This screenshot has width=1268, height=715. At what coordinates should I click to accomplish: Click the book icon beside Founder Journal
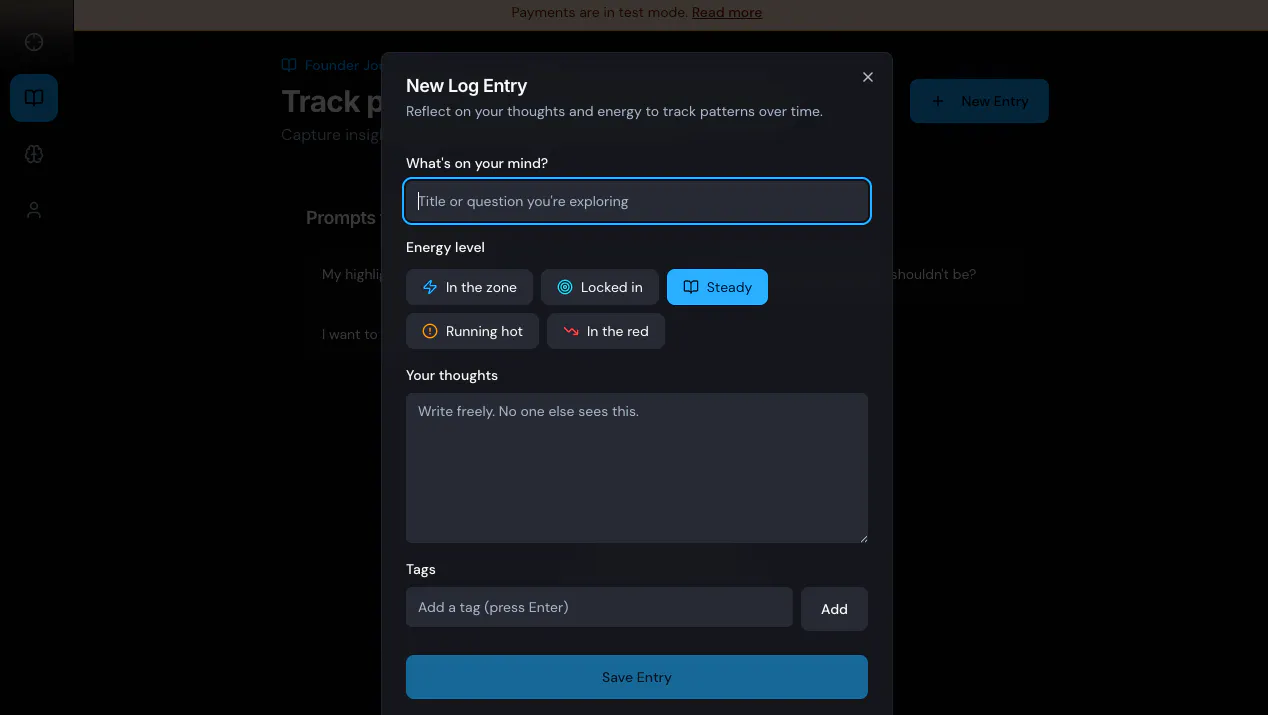pyautogui.click(x=289, y=65)
